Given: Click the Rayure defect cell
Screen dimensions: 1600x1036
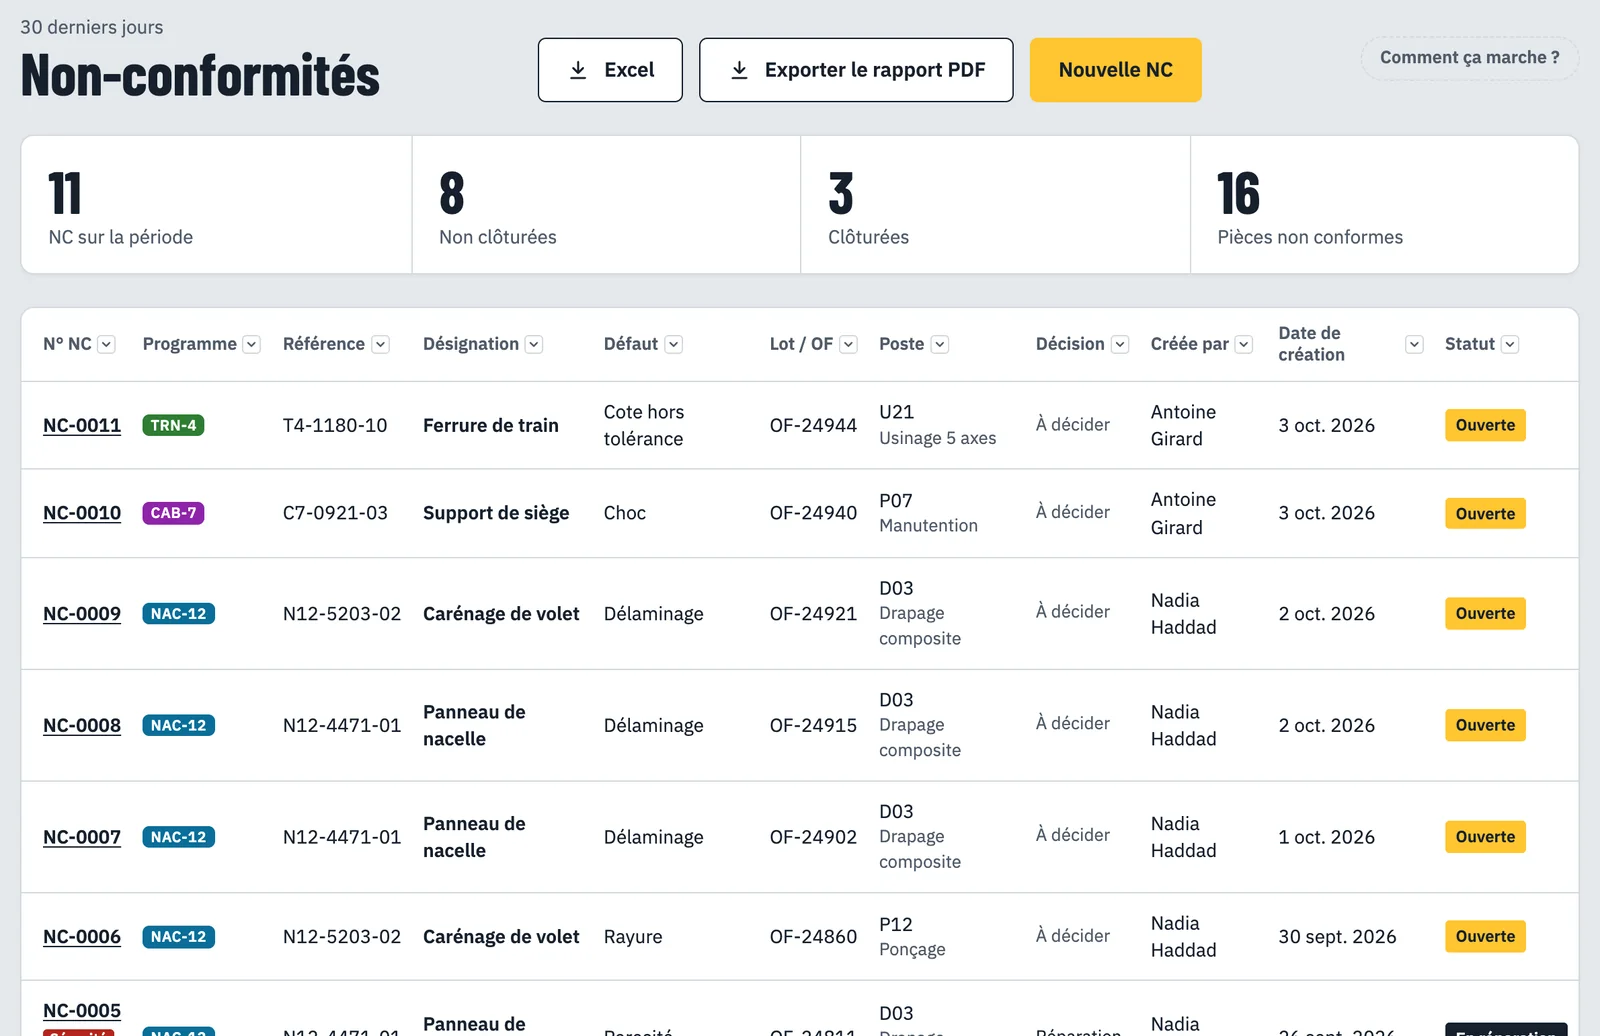Looking at the screenshot, I should [633, 937].
